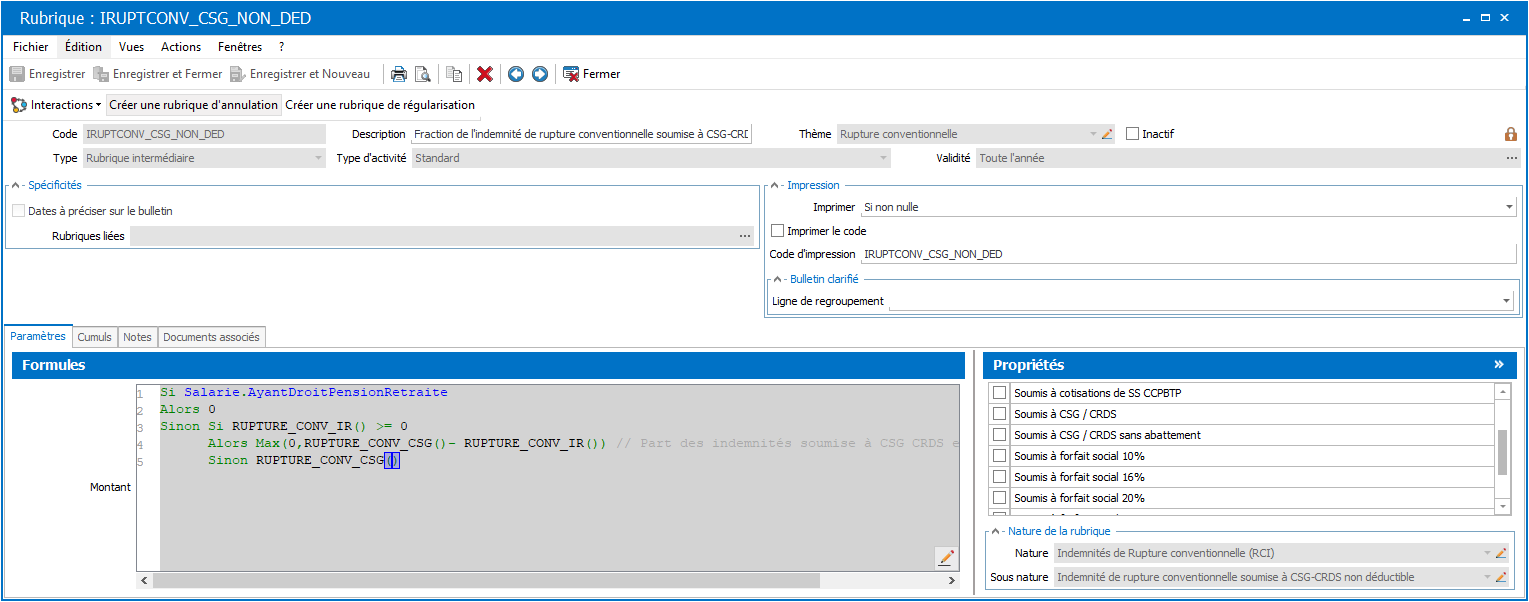Check Soumis à cotisations de SS CCPBTP
Viewport: 1529px width, 602px height.
point(999,393)
